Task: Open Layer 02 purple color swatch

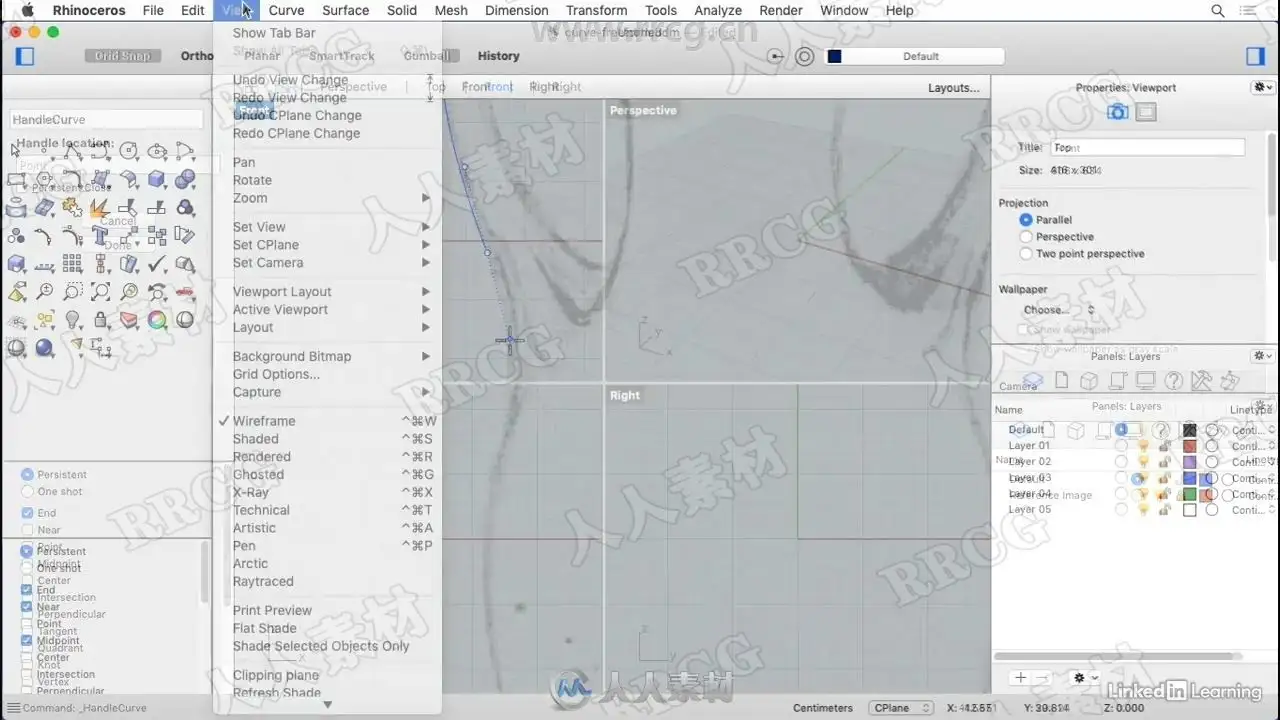Action: click(1189, 462)
